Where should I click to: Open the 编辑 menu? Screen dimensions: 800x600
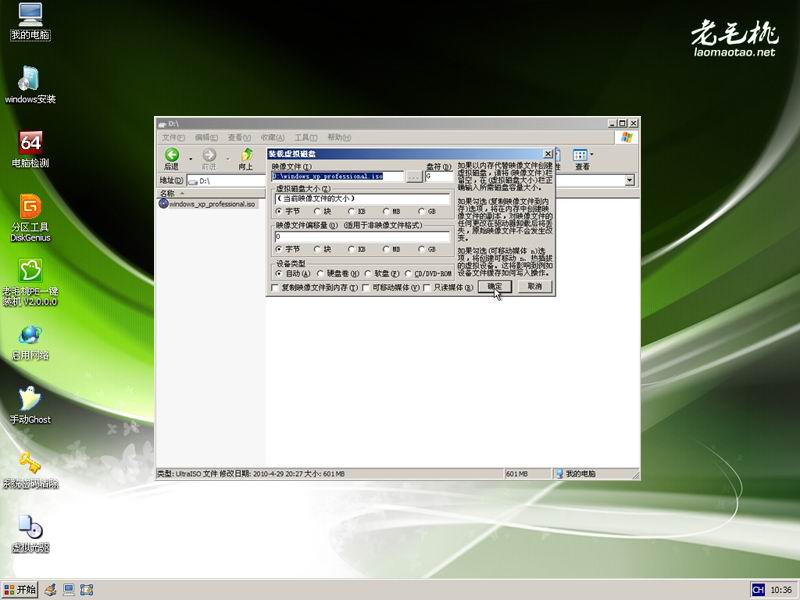[x=206, y=137]
